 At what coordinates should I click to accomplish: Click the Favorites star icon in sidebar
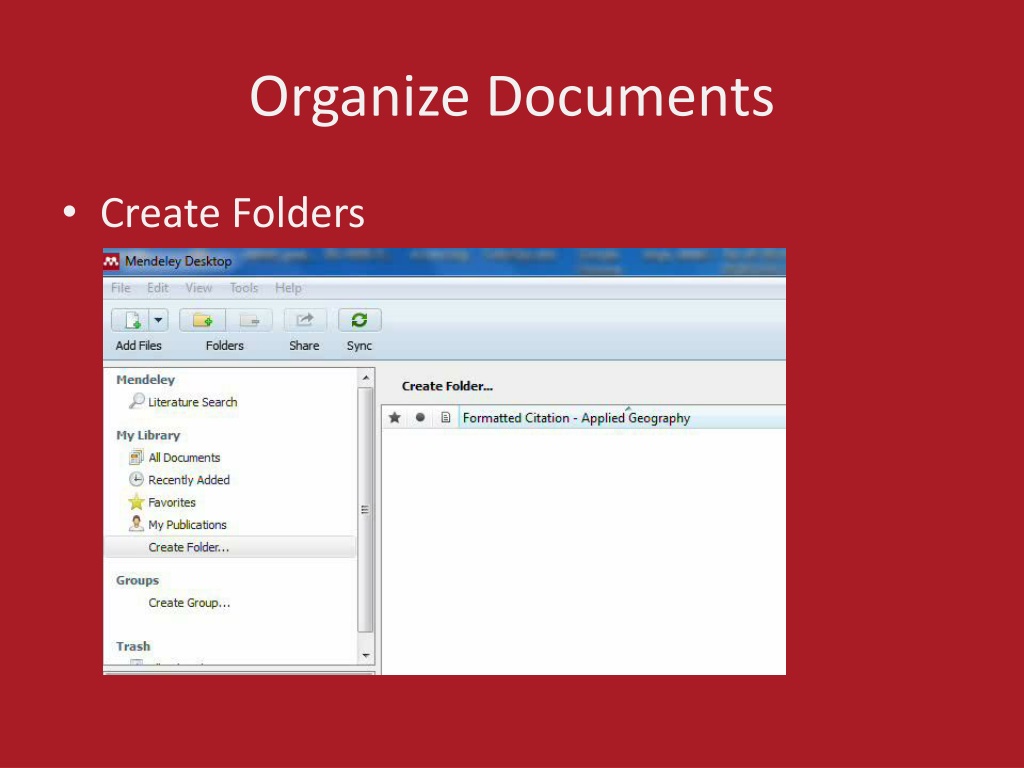click(x=136, y=502)
